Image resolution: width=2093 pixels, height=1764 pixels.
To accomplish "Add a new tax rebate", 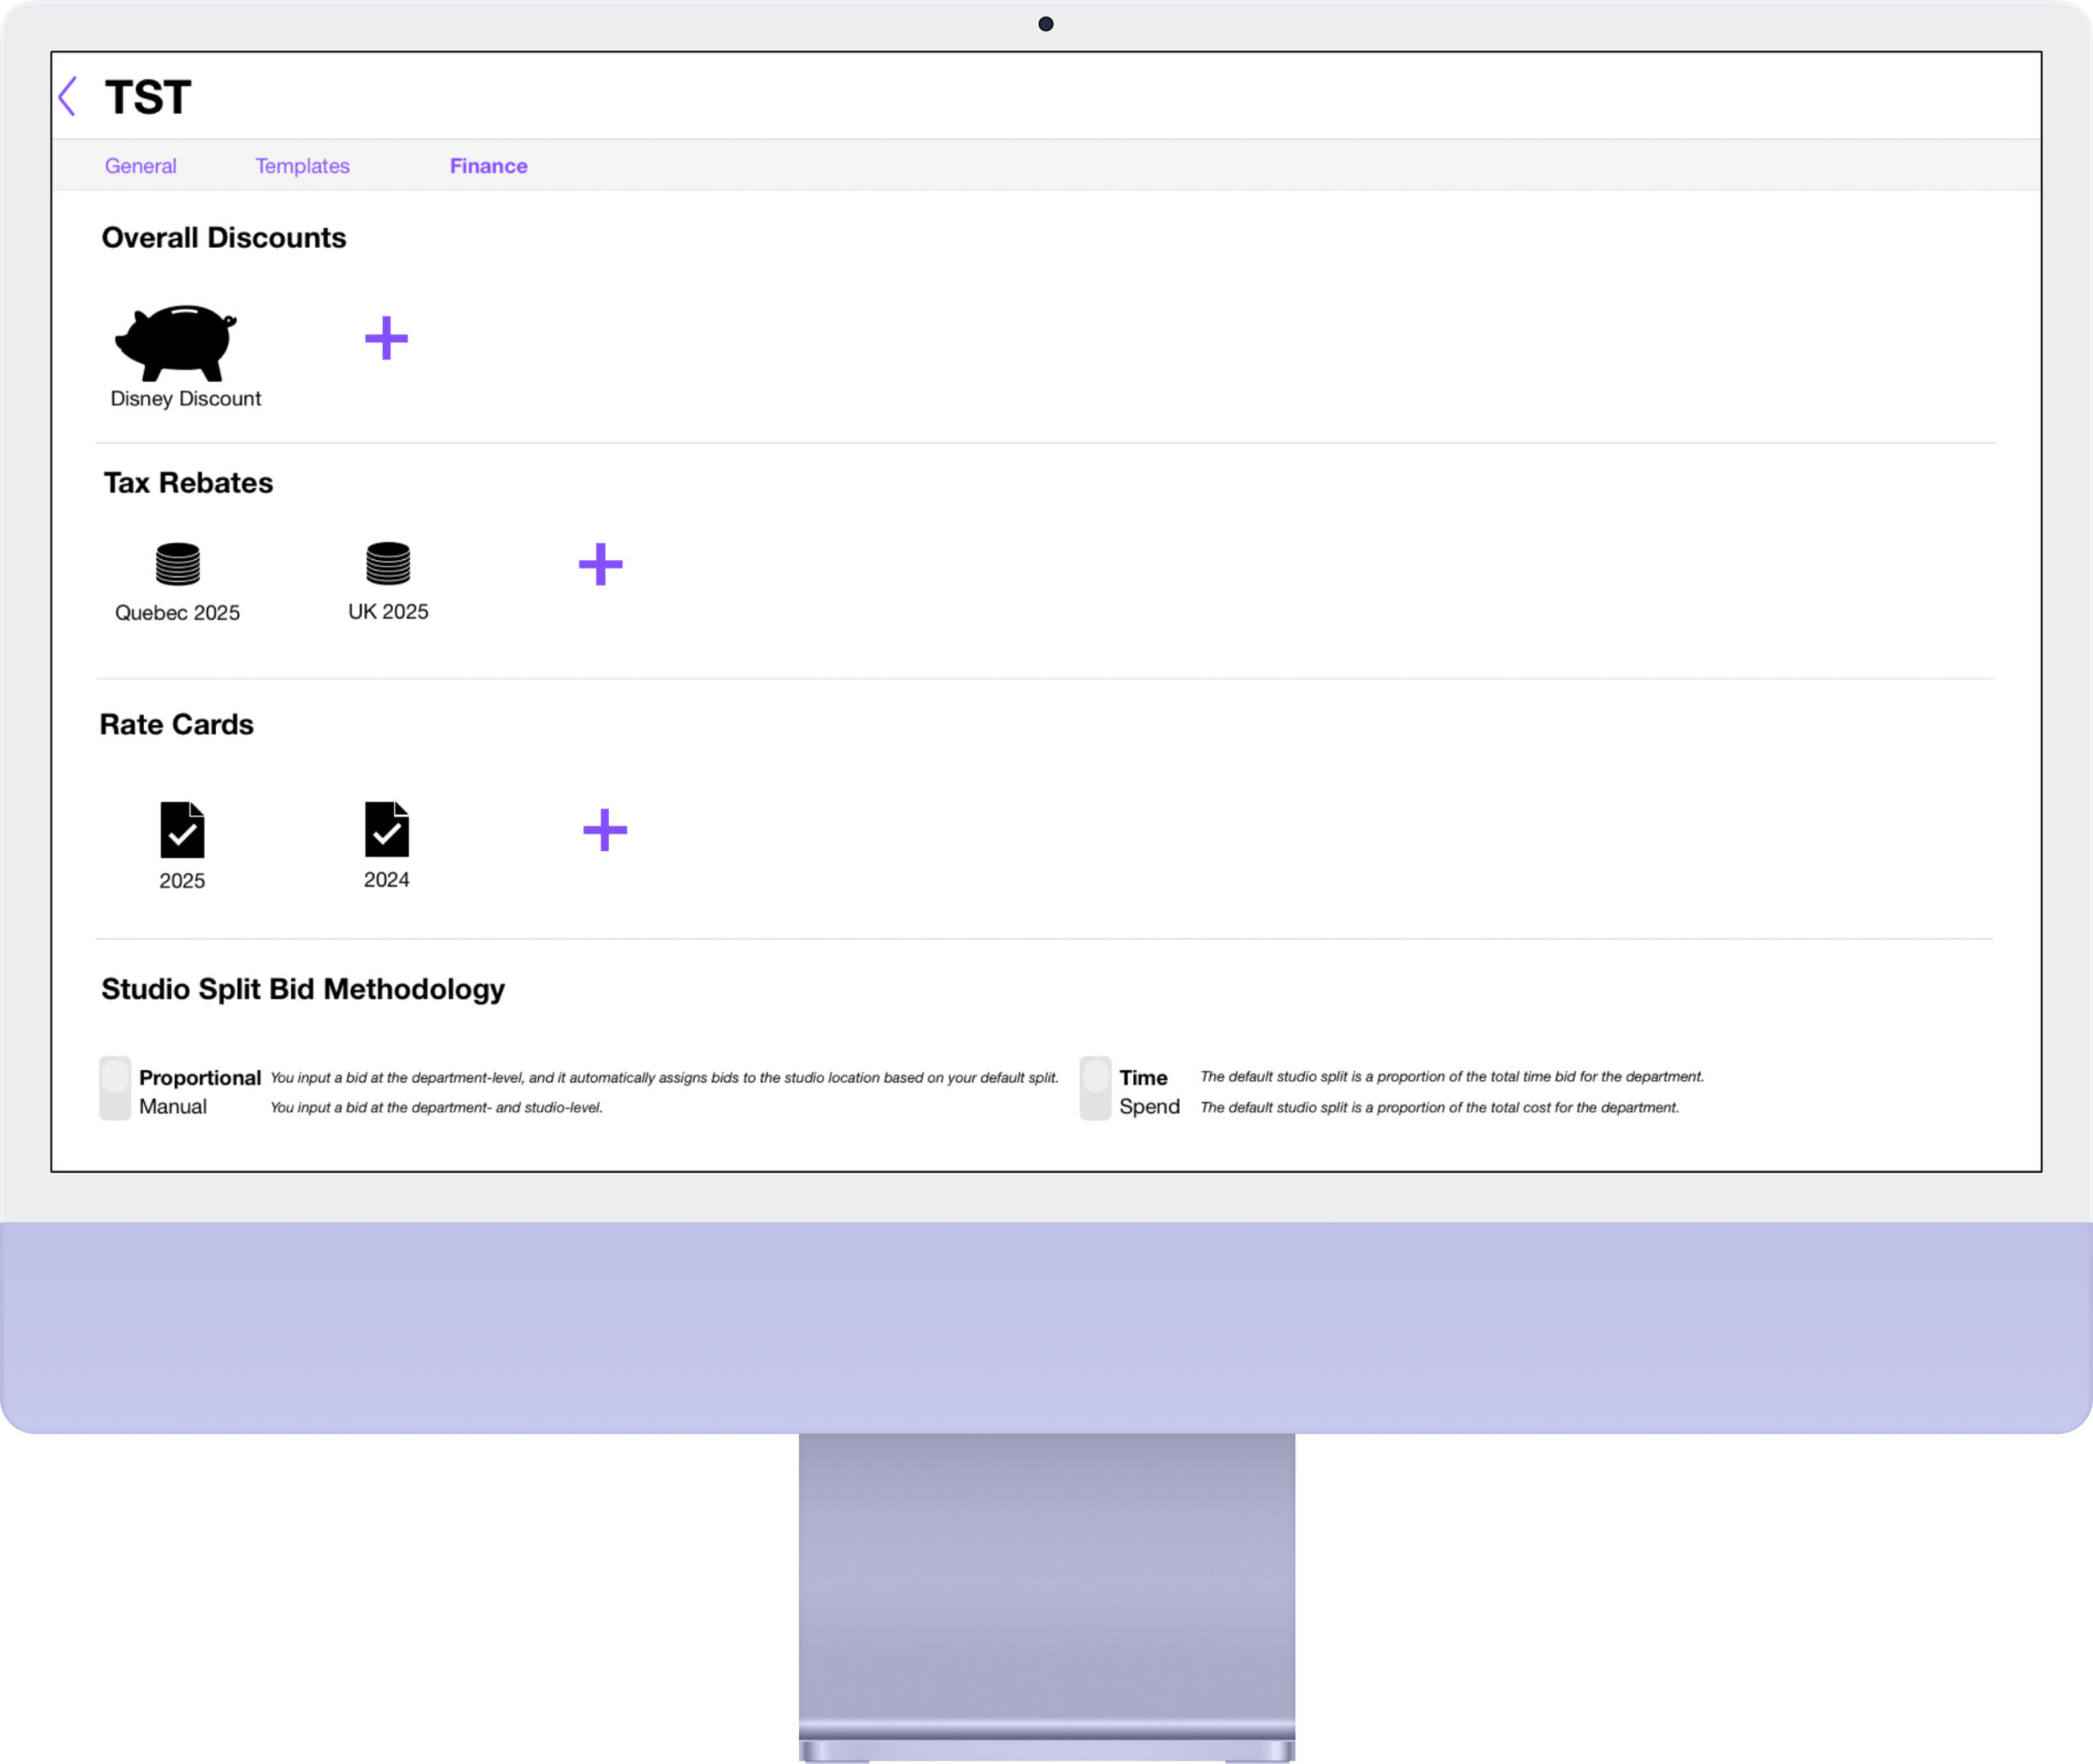I will click(600, 565).
